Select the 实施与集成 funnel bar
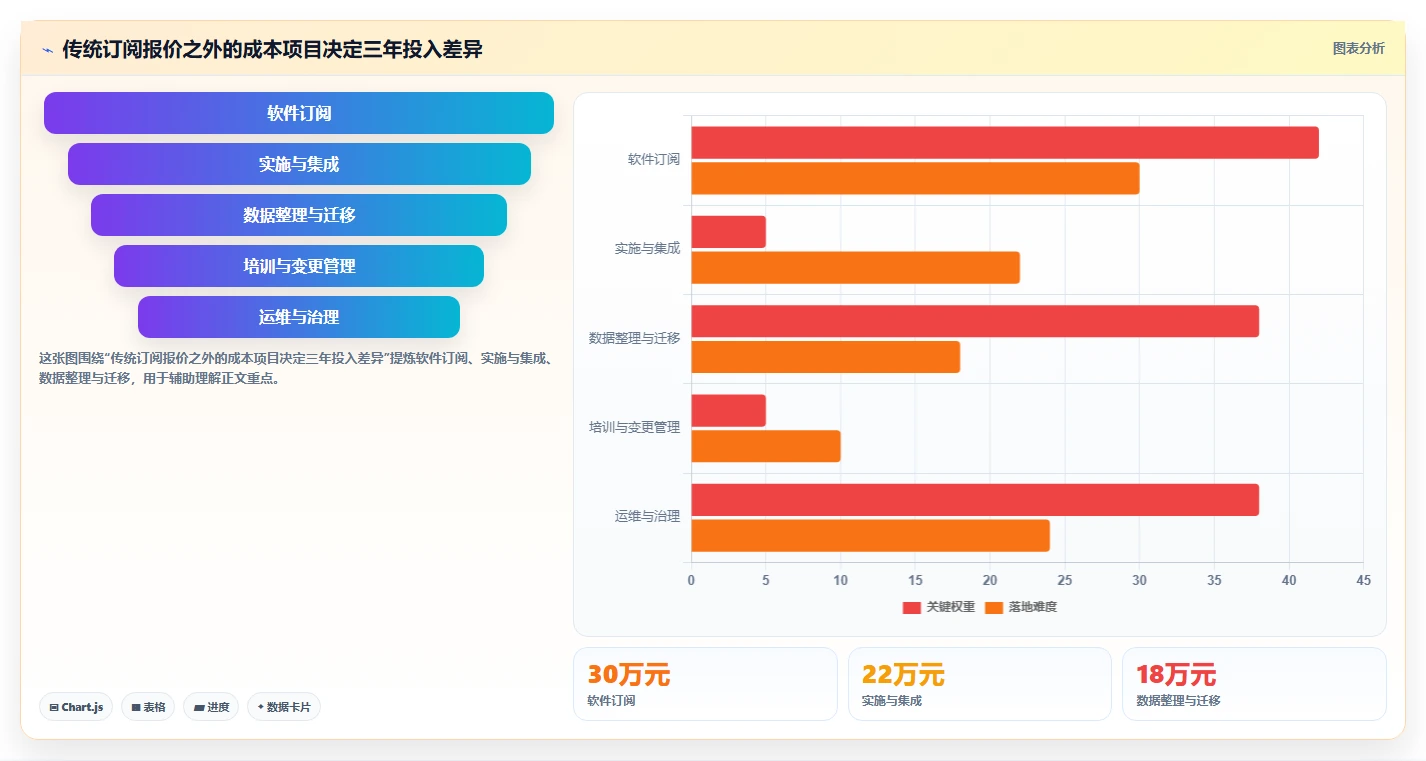 [299, 164]
